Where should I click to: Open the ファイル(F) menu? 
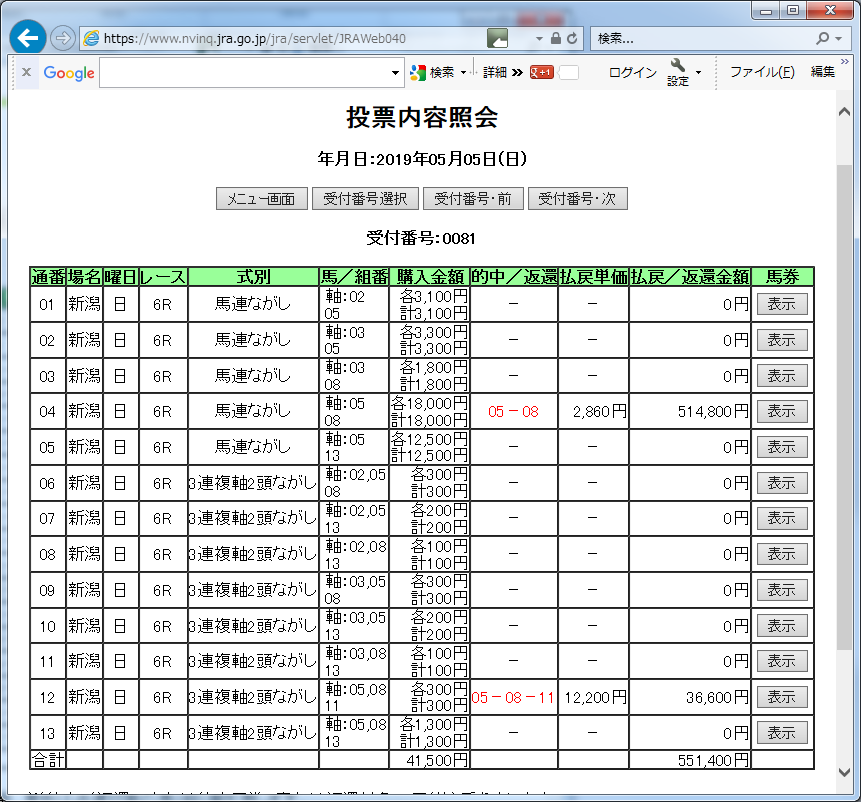click(762, 72)
